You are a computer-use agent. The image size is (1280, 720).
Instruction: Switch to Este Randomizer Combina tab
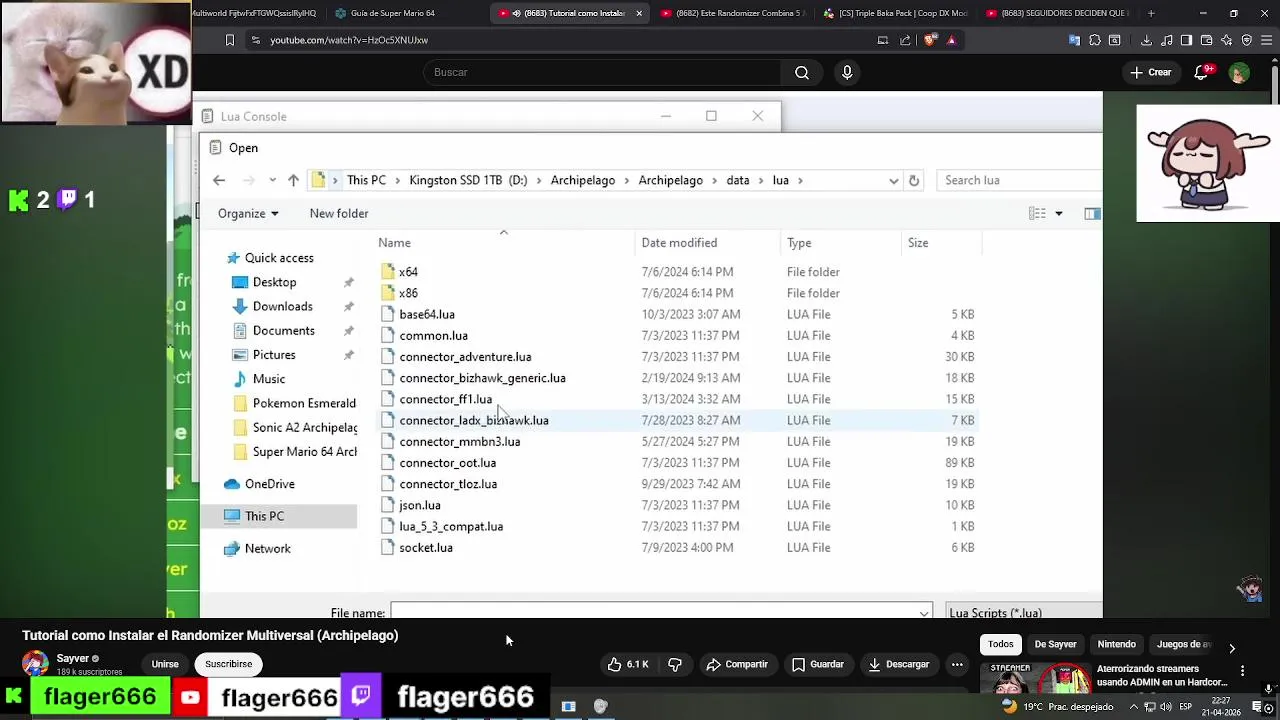[x=732, y=13]
